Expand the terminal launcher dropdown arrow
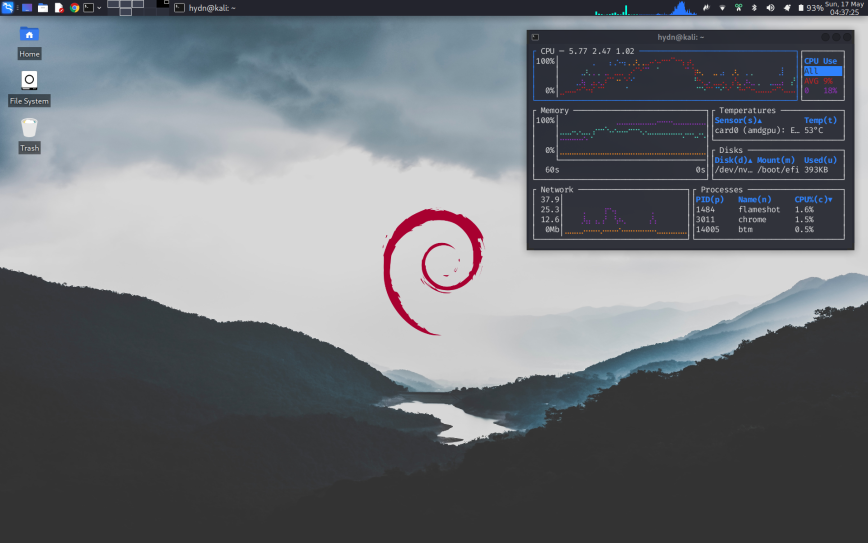The width and height of the screenshot is (868, 543). pos(99,8)
